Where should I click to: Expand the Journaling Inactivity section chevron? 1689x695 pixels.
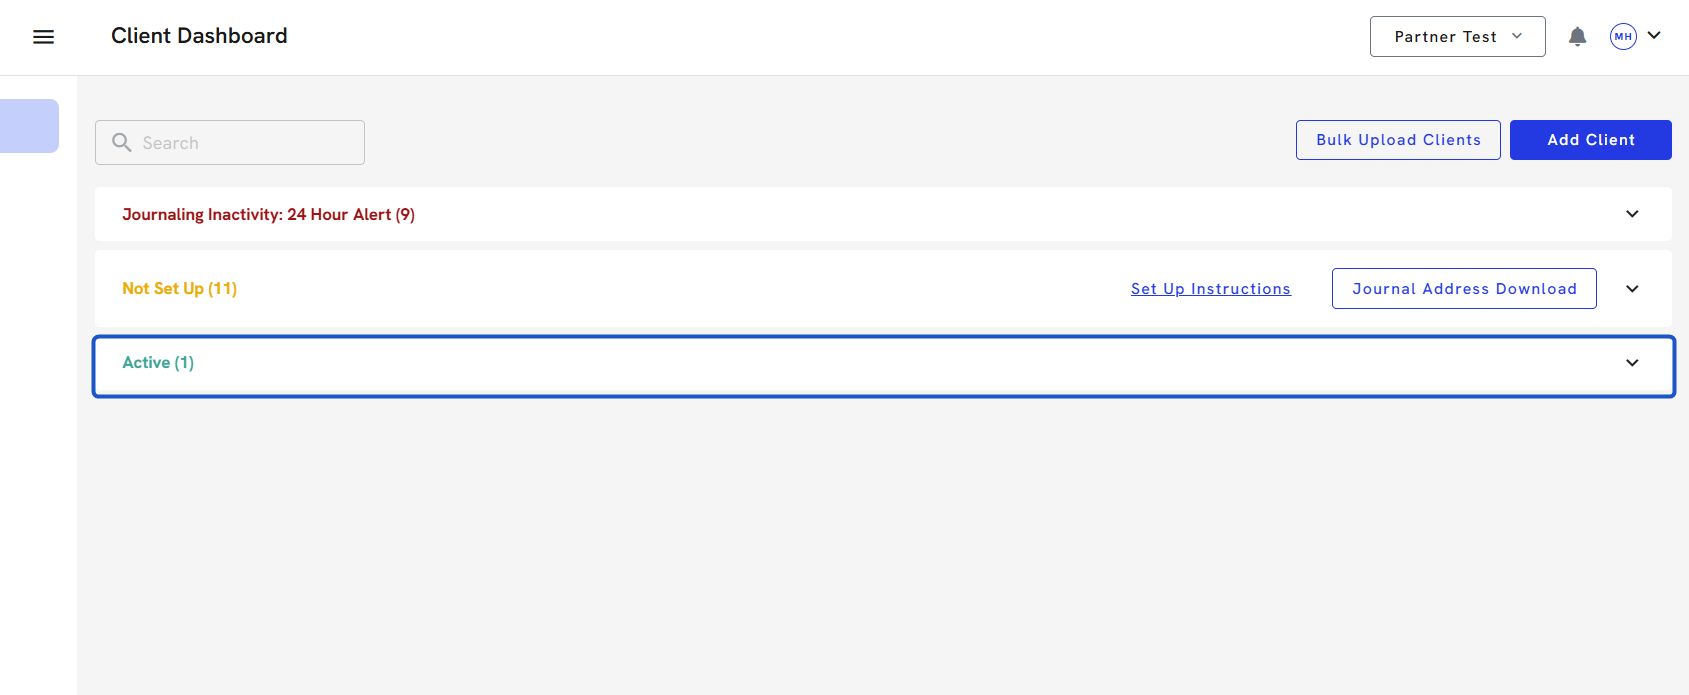[x=1632, y=214]
